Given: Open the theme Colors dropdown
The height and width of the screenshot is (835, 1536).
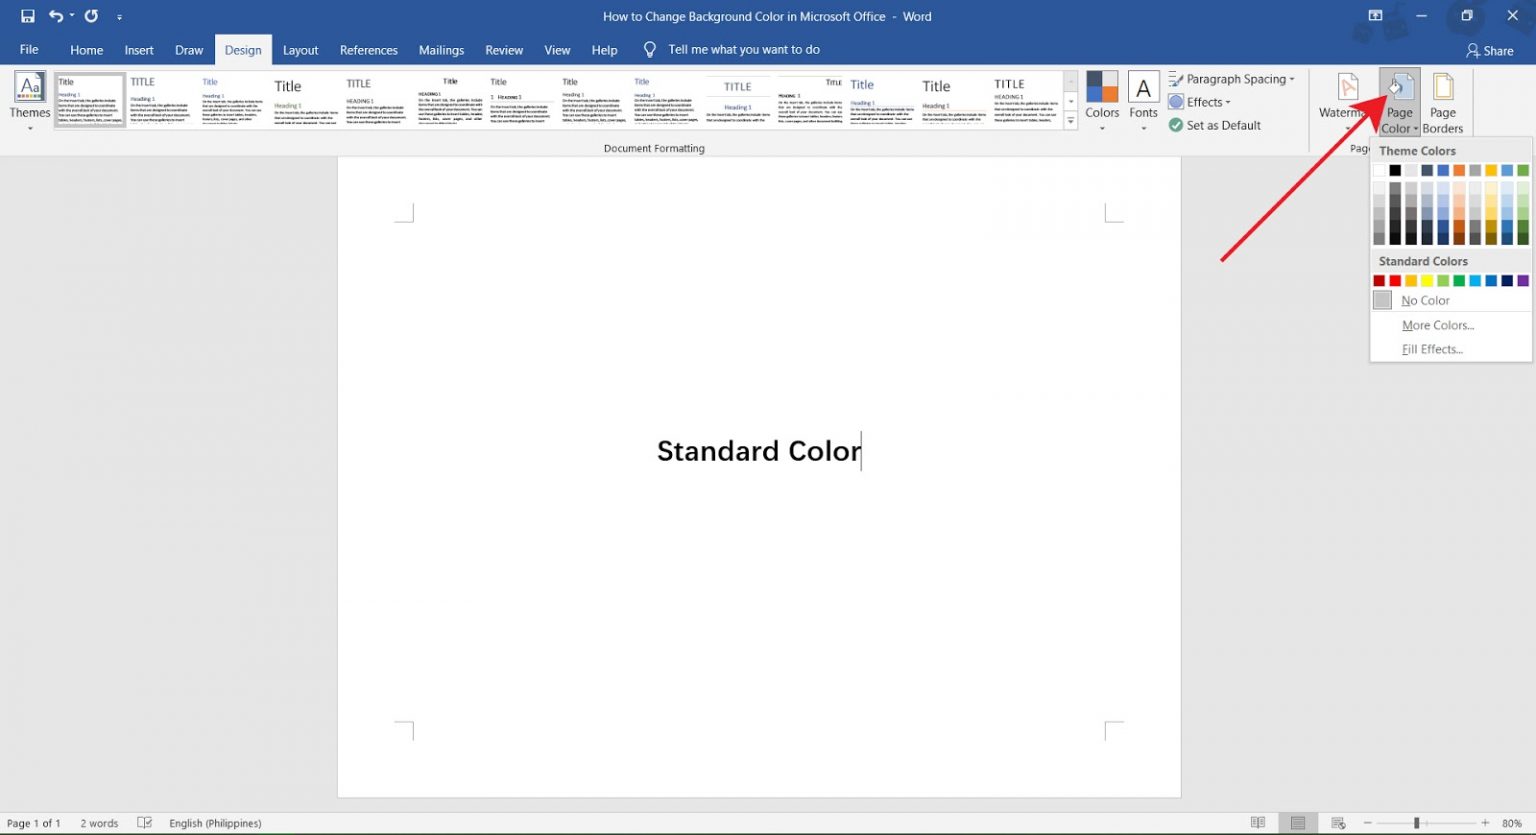Looking at the screenshot, I should pyautogui.click(x=1102, y=102).
